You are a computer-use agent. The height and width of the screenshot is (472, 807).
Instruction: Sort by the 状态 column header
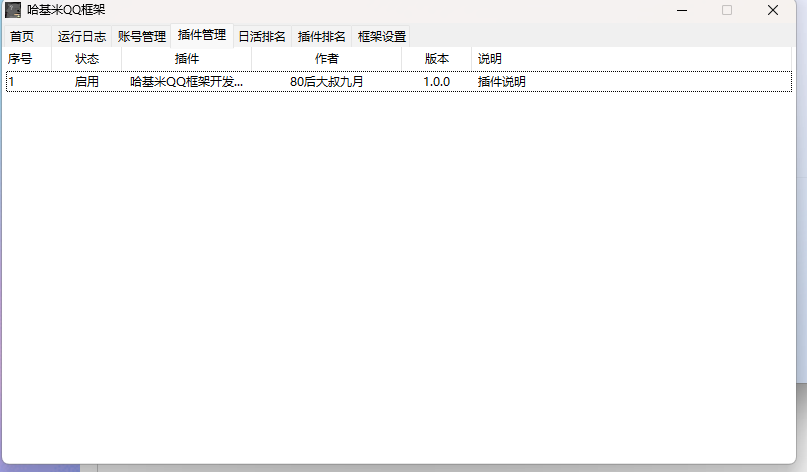[x=87, y=59]
